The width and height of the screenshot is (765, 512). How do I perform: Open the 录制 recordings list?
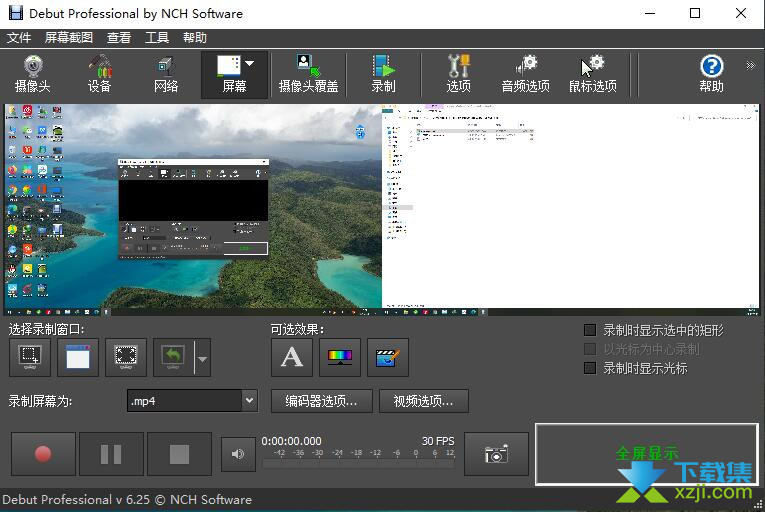(x=383, y=75)
